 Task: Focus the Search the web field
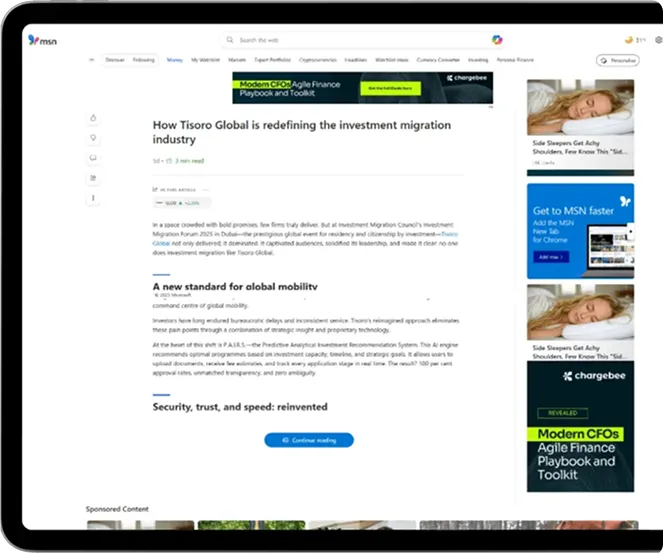click(x=362, y=40)
